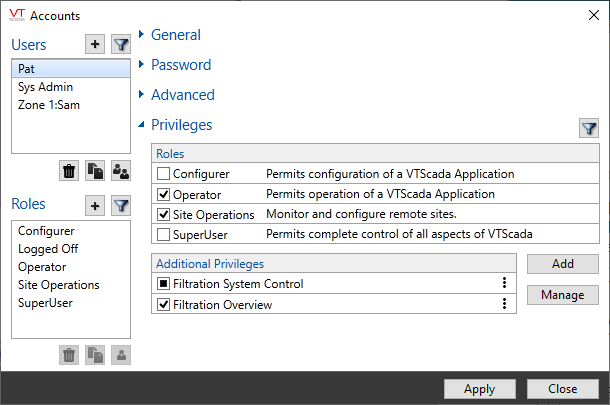Click the user groups icon below Users list
This screenshot has width=610, height=405.
click(x=121, y=171)
